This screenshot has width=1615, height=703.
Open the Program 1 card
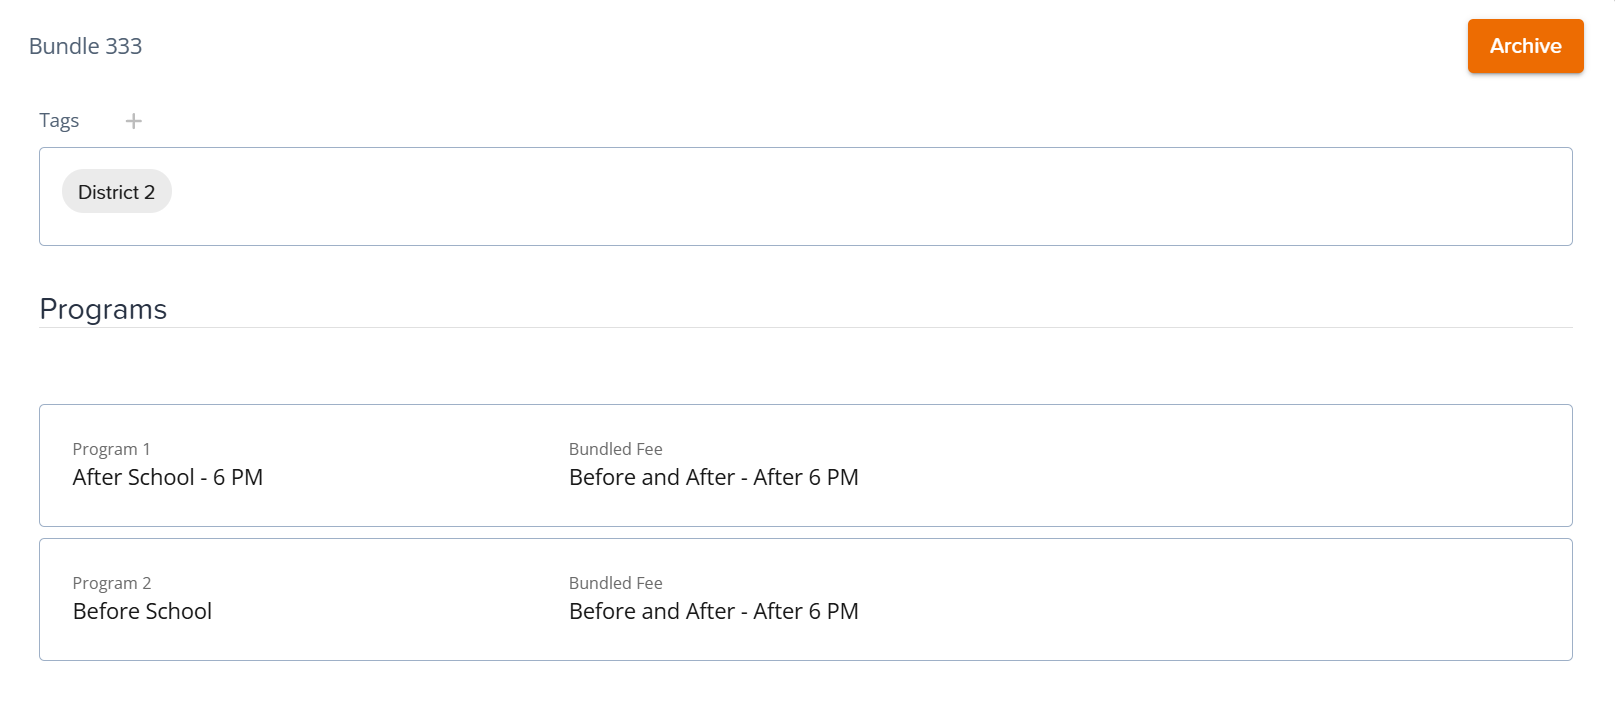[806, 465]
